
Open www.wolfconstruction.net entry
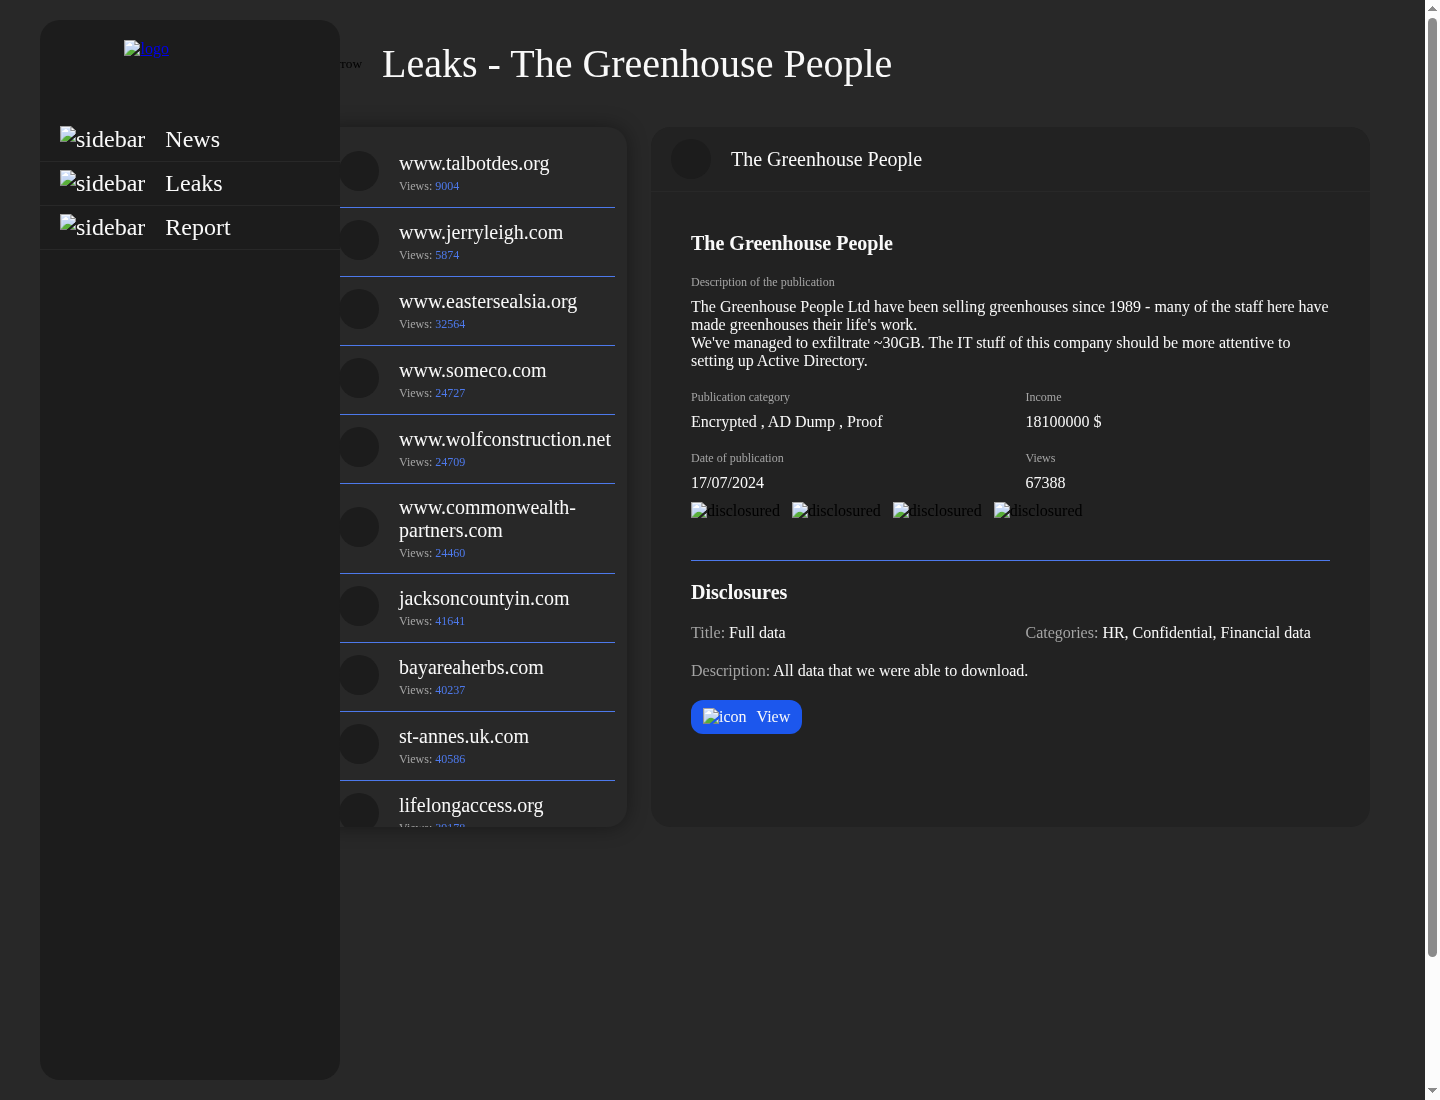(477, 449)
